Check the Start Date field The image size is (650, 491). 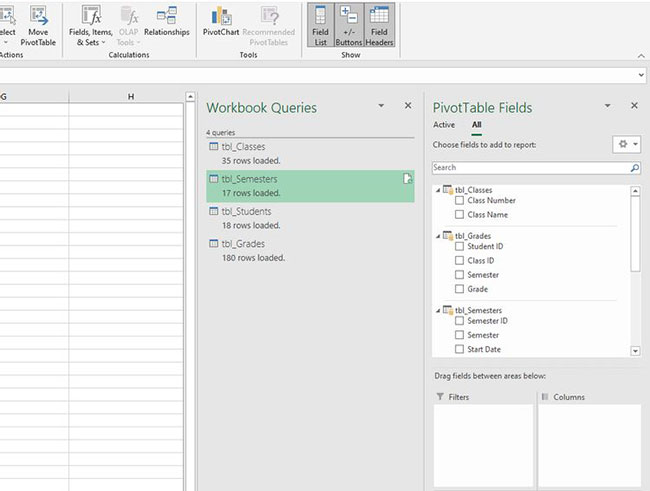click(x=459, y=349)
